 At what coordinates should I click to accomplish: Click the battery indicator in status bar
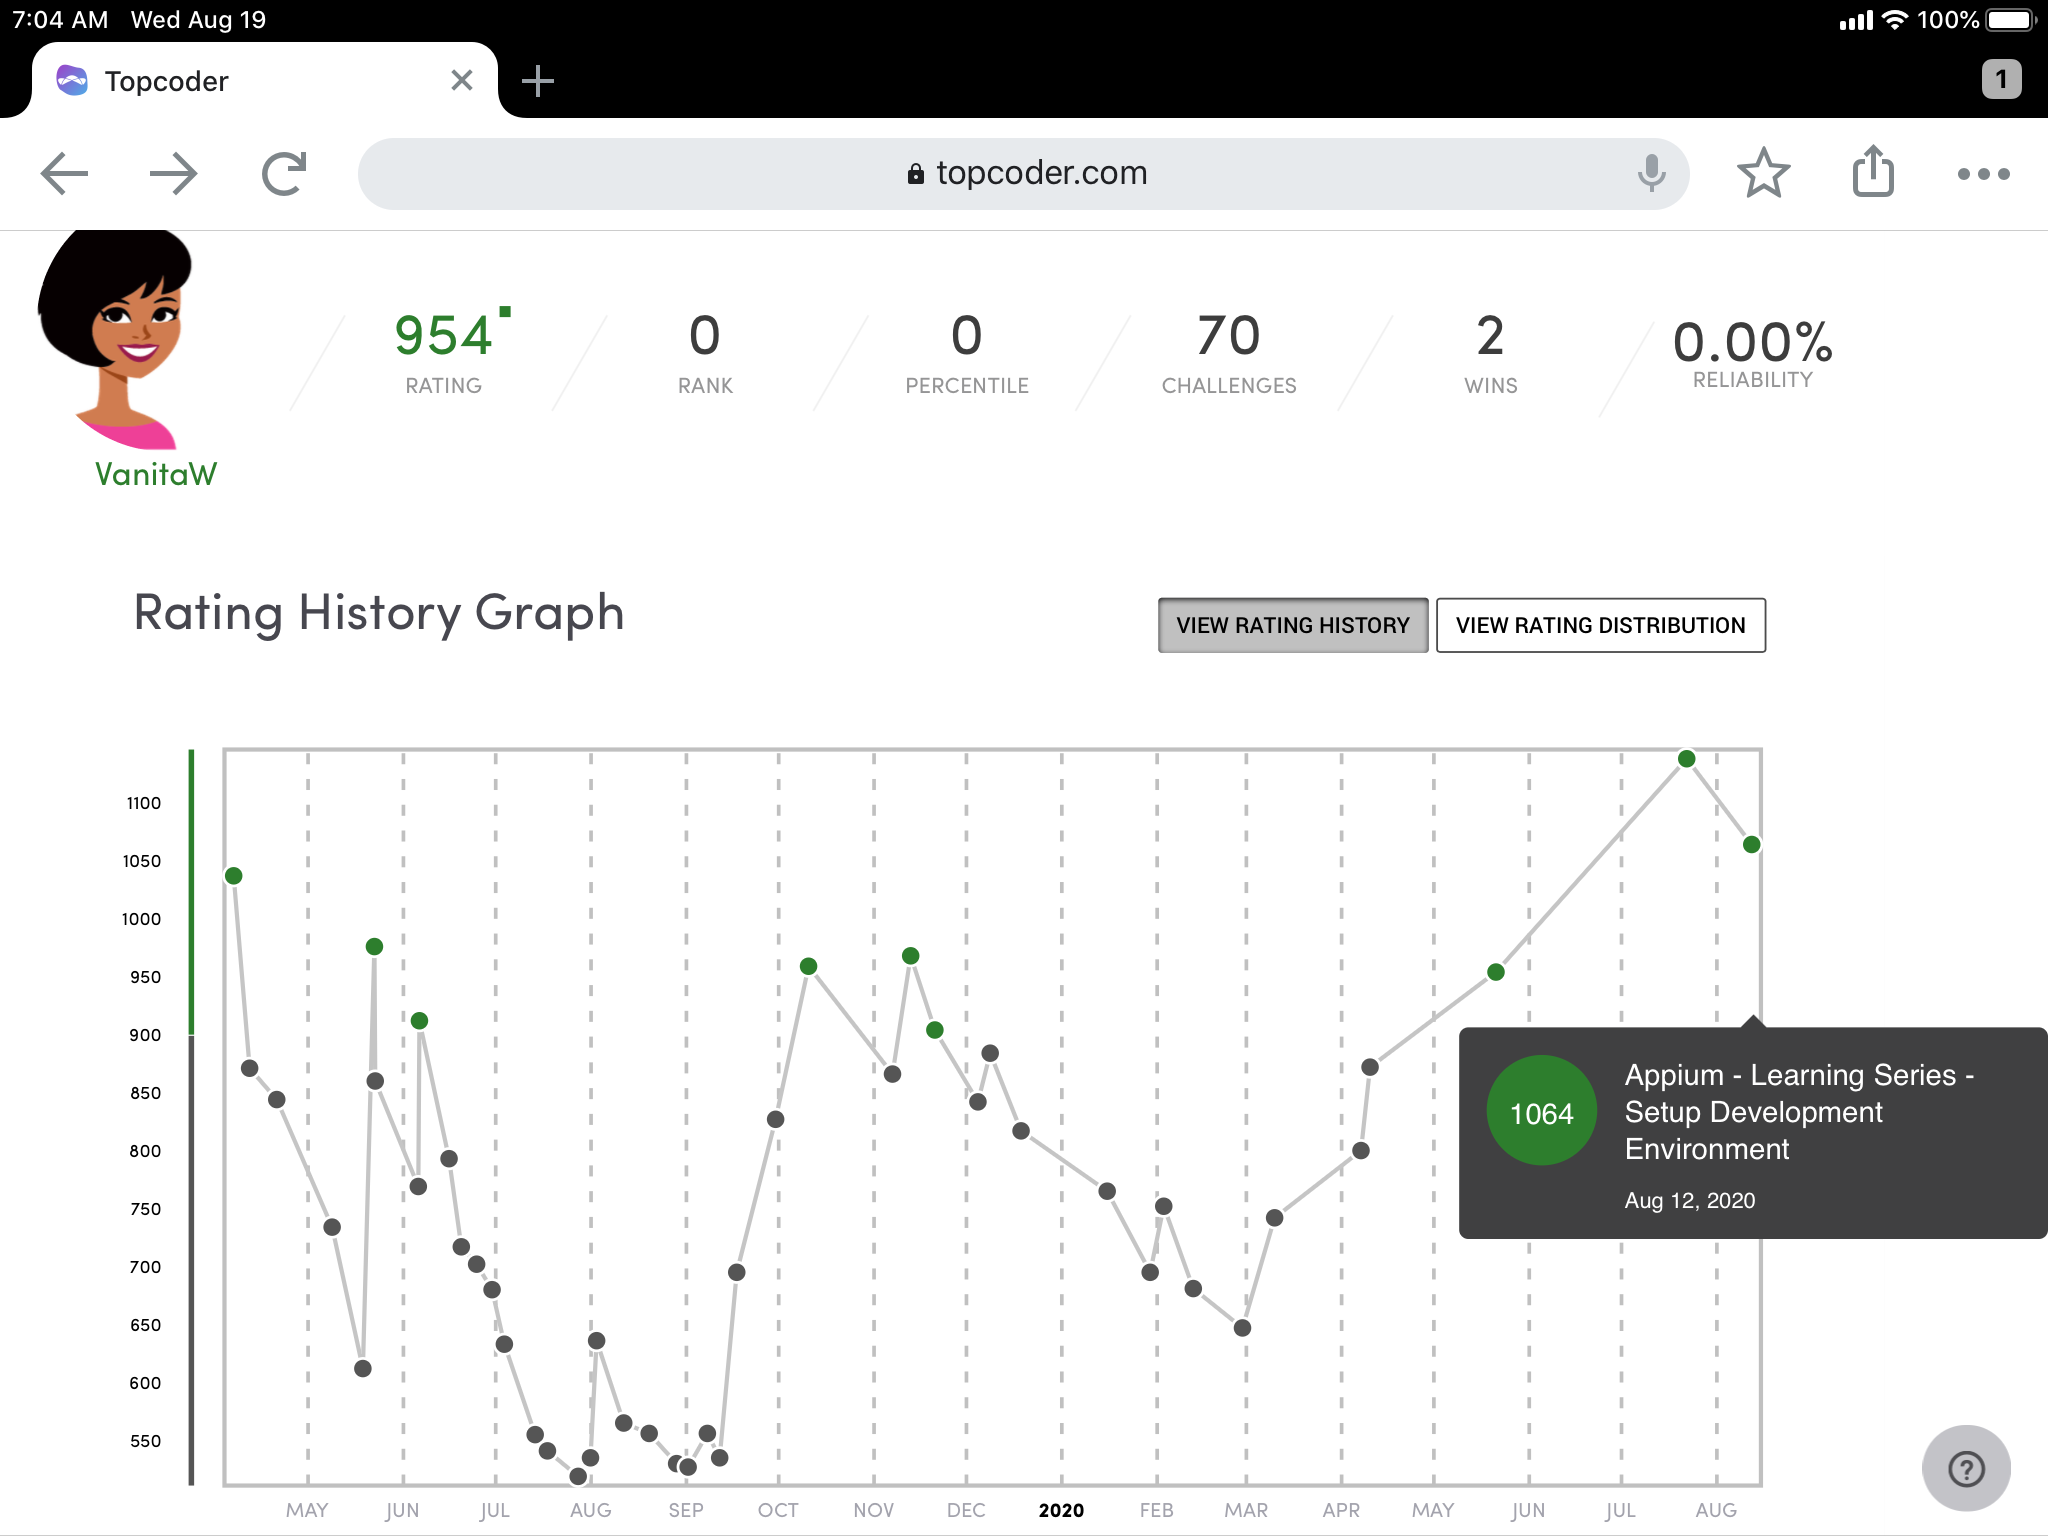tap(2012, 20)
